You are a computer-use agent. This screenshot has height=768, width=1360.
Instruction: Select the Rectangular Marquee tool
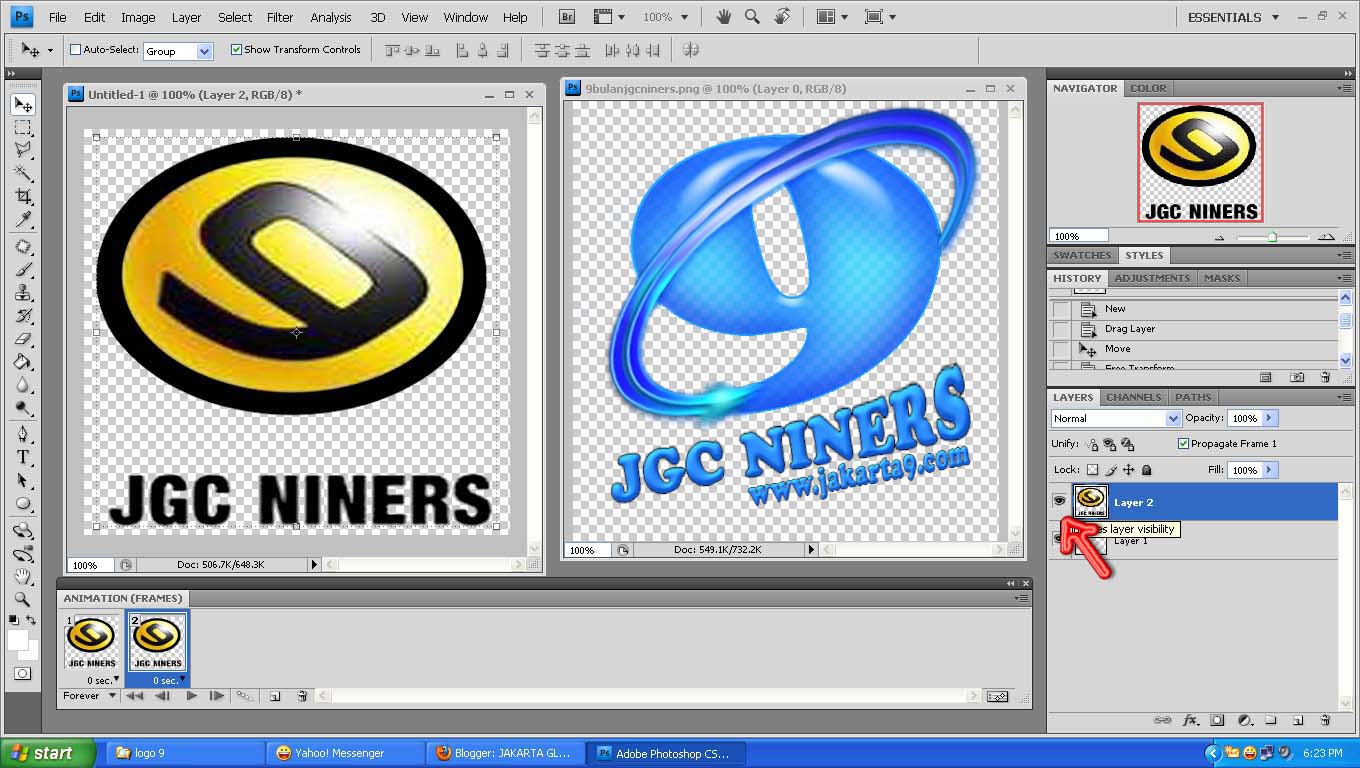(23, 128)
